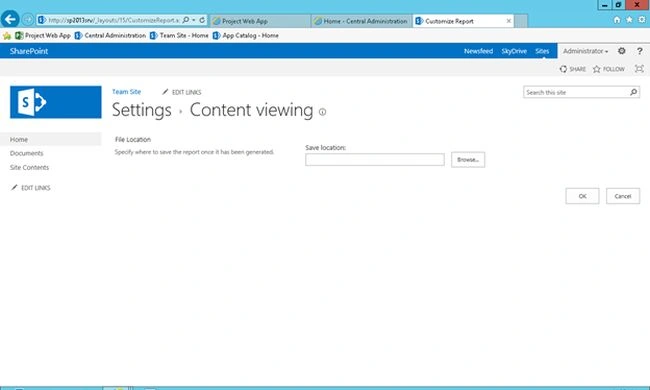Click the SharePoint brand text
The height and width of the screenshot is (390, 650).
(x=29, y=51)
